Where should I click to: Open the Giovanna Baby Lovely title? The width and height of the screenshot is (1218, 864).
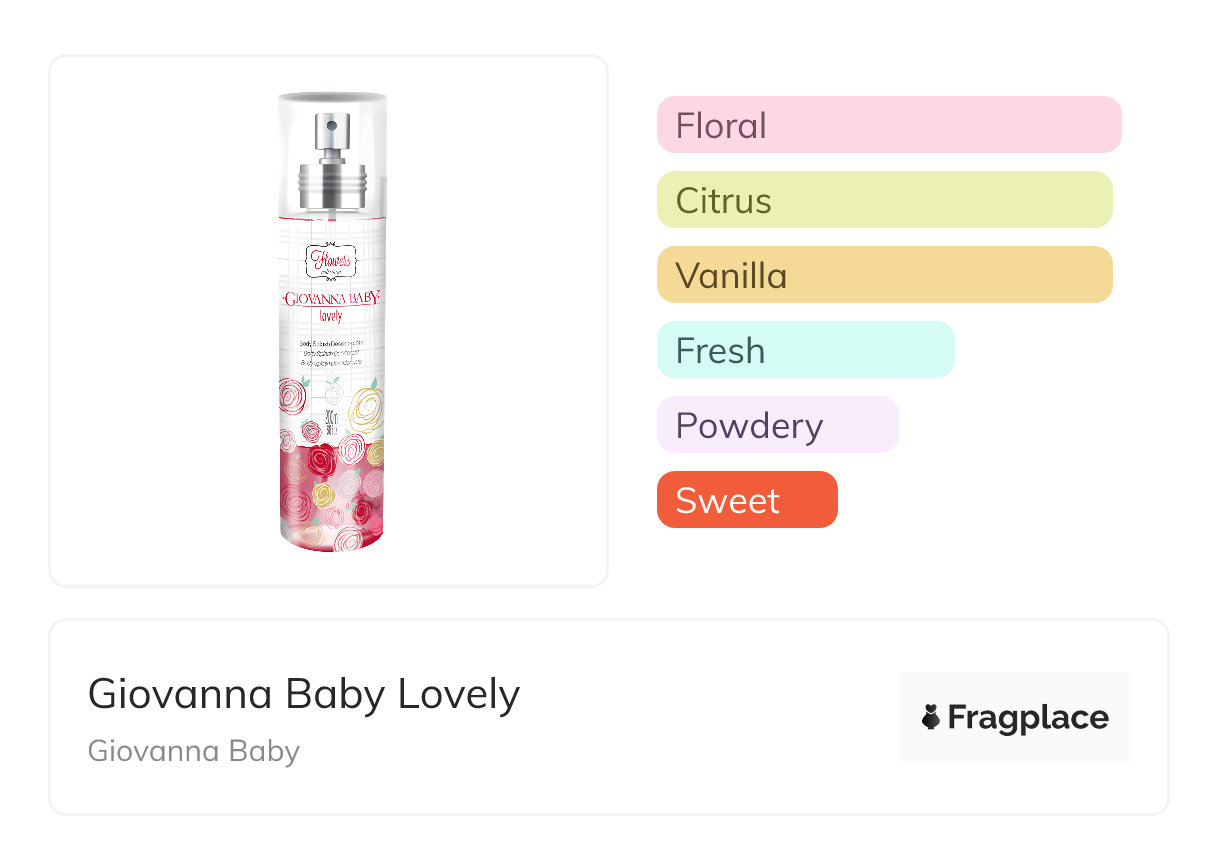[304, 694]
